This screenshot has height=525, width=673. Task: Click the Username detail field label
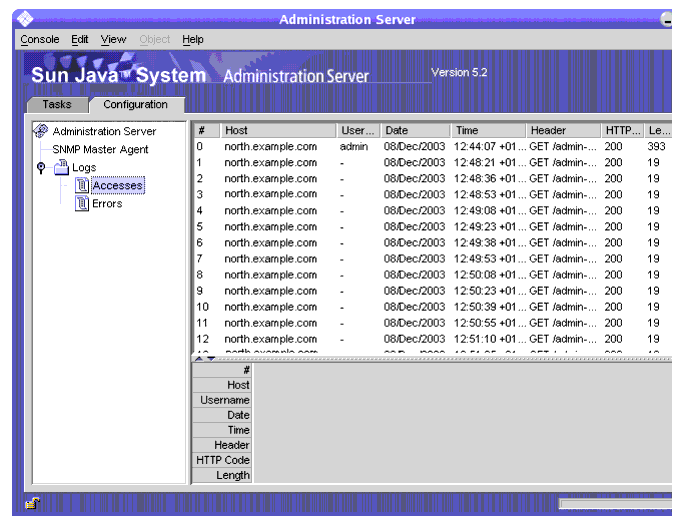point(224,400)
